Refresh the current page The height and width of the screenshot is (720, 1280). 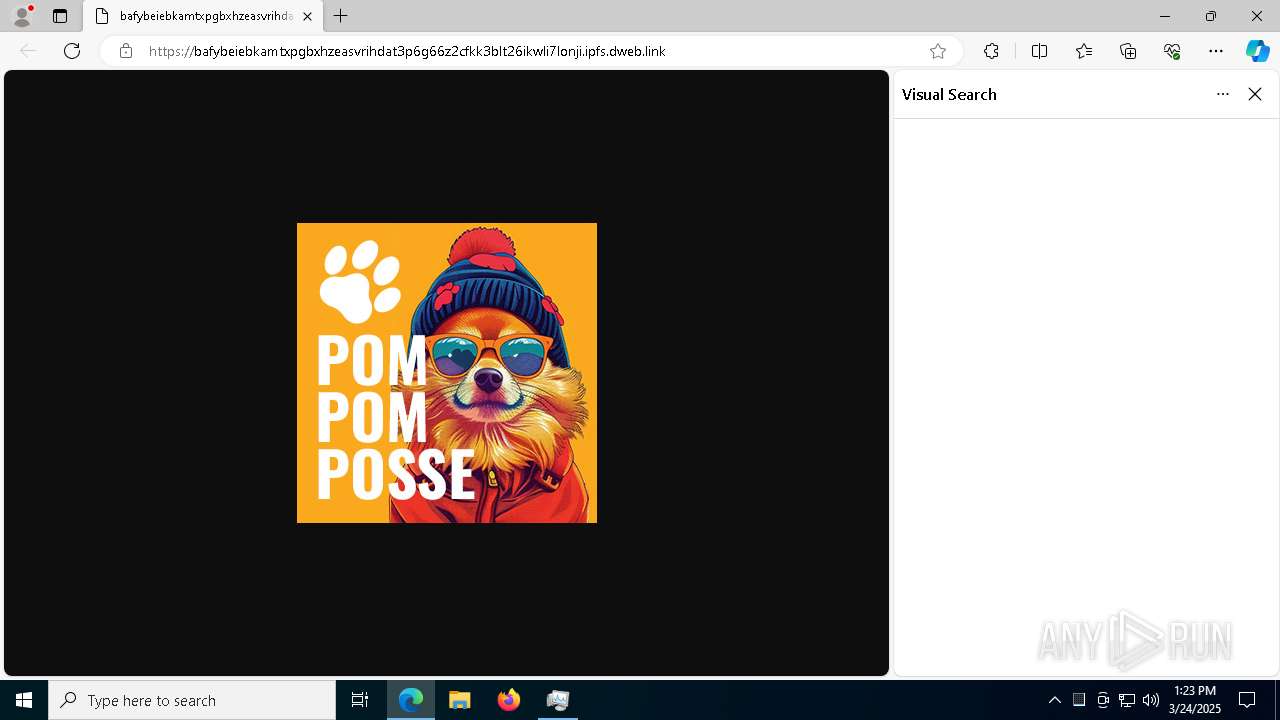tap(72, 51)
